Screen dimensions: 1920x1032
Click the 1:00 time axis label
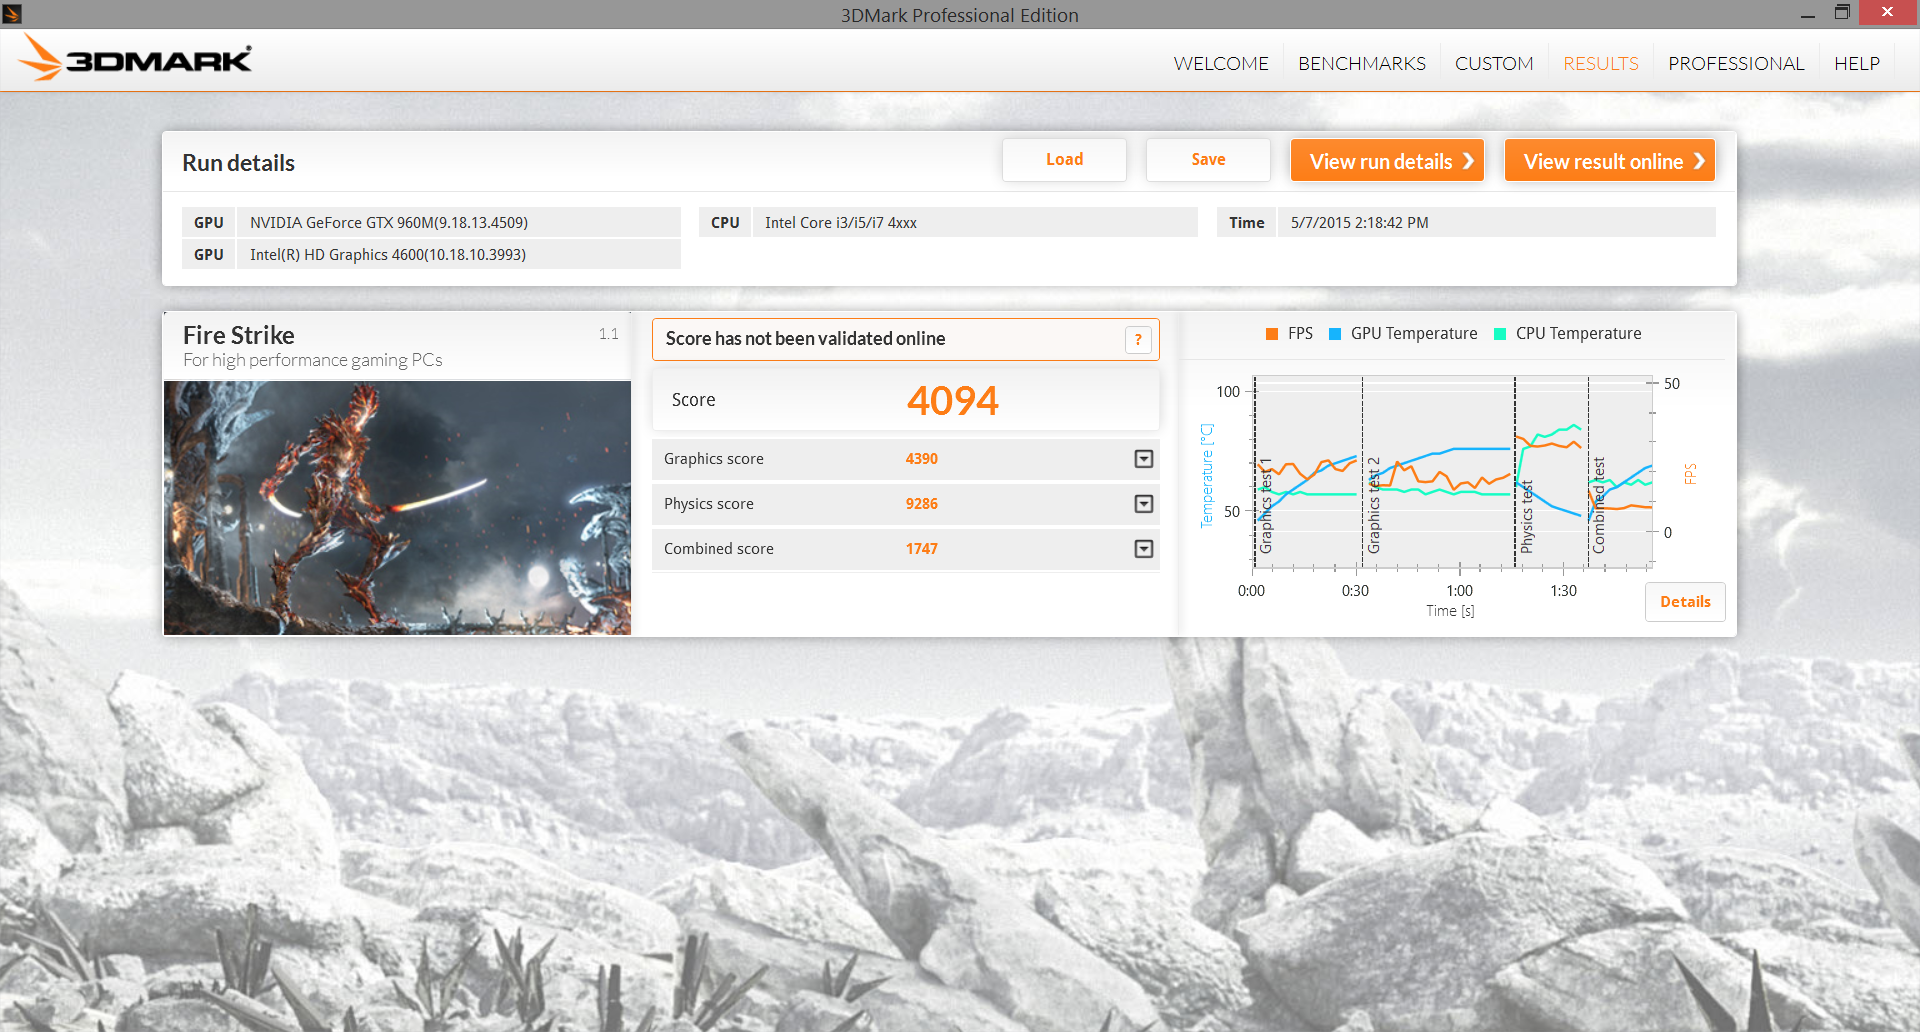pyautogui.click(x=1459, y=591)
